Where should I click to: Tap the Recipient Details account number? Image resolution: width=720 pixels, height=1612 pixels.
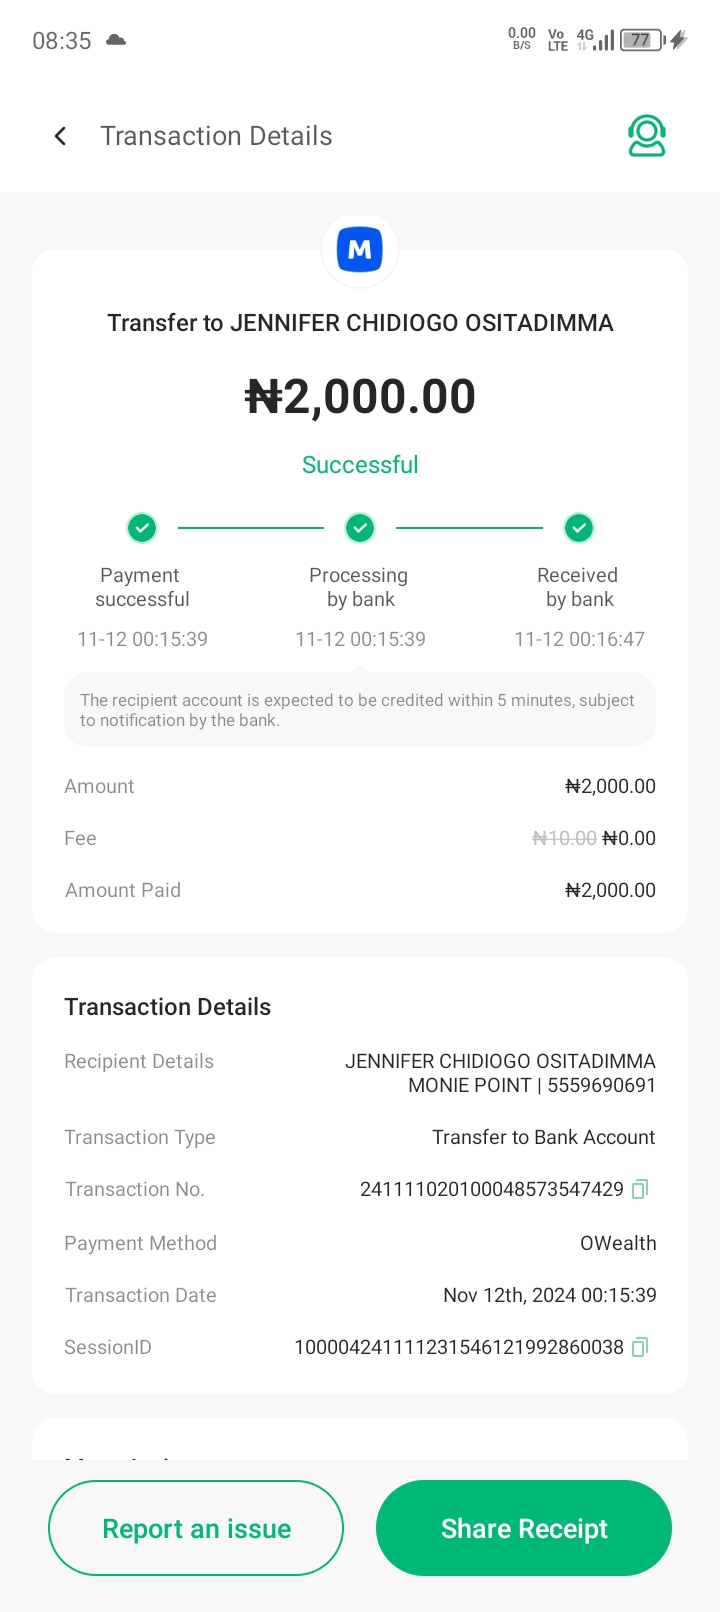601,1086
